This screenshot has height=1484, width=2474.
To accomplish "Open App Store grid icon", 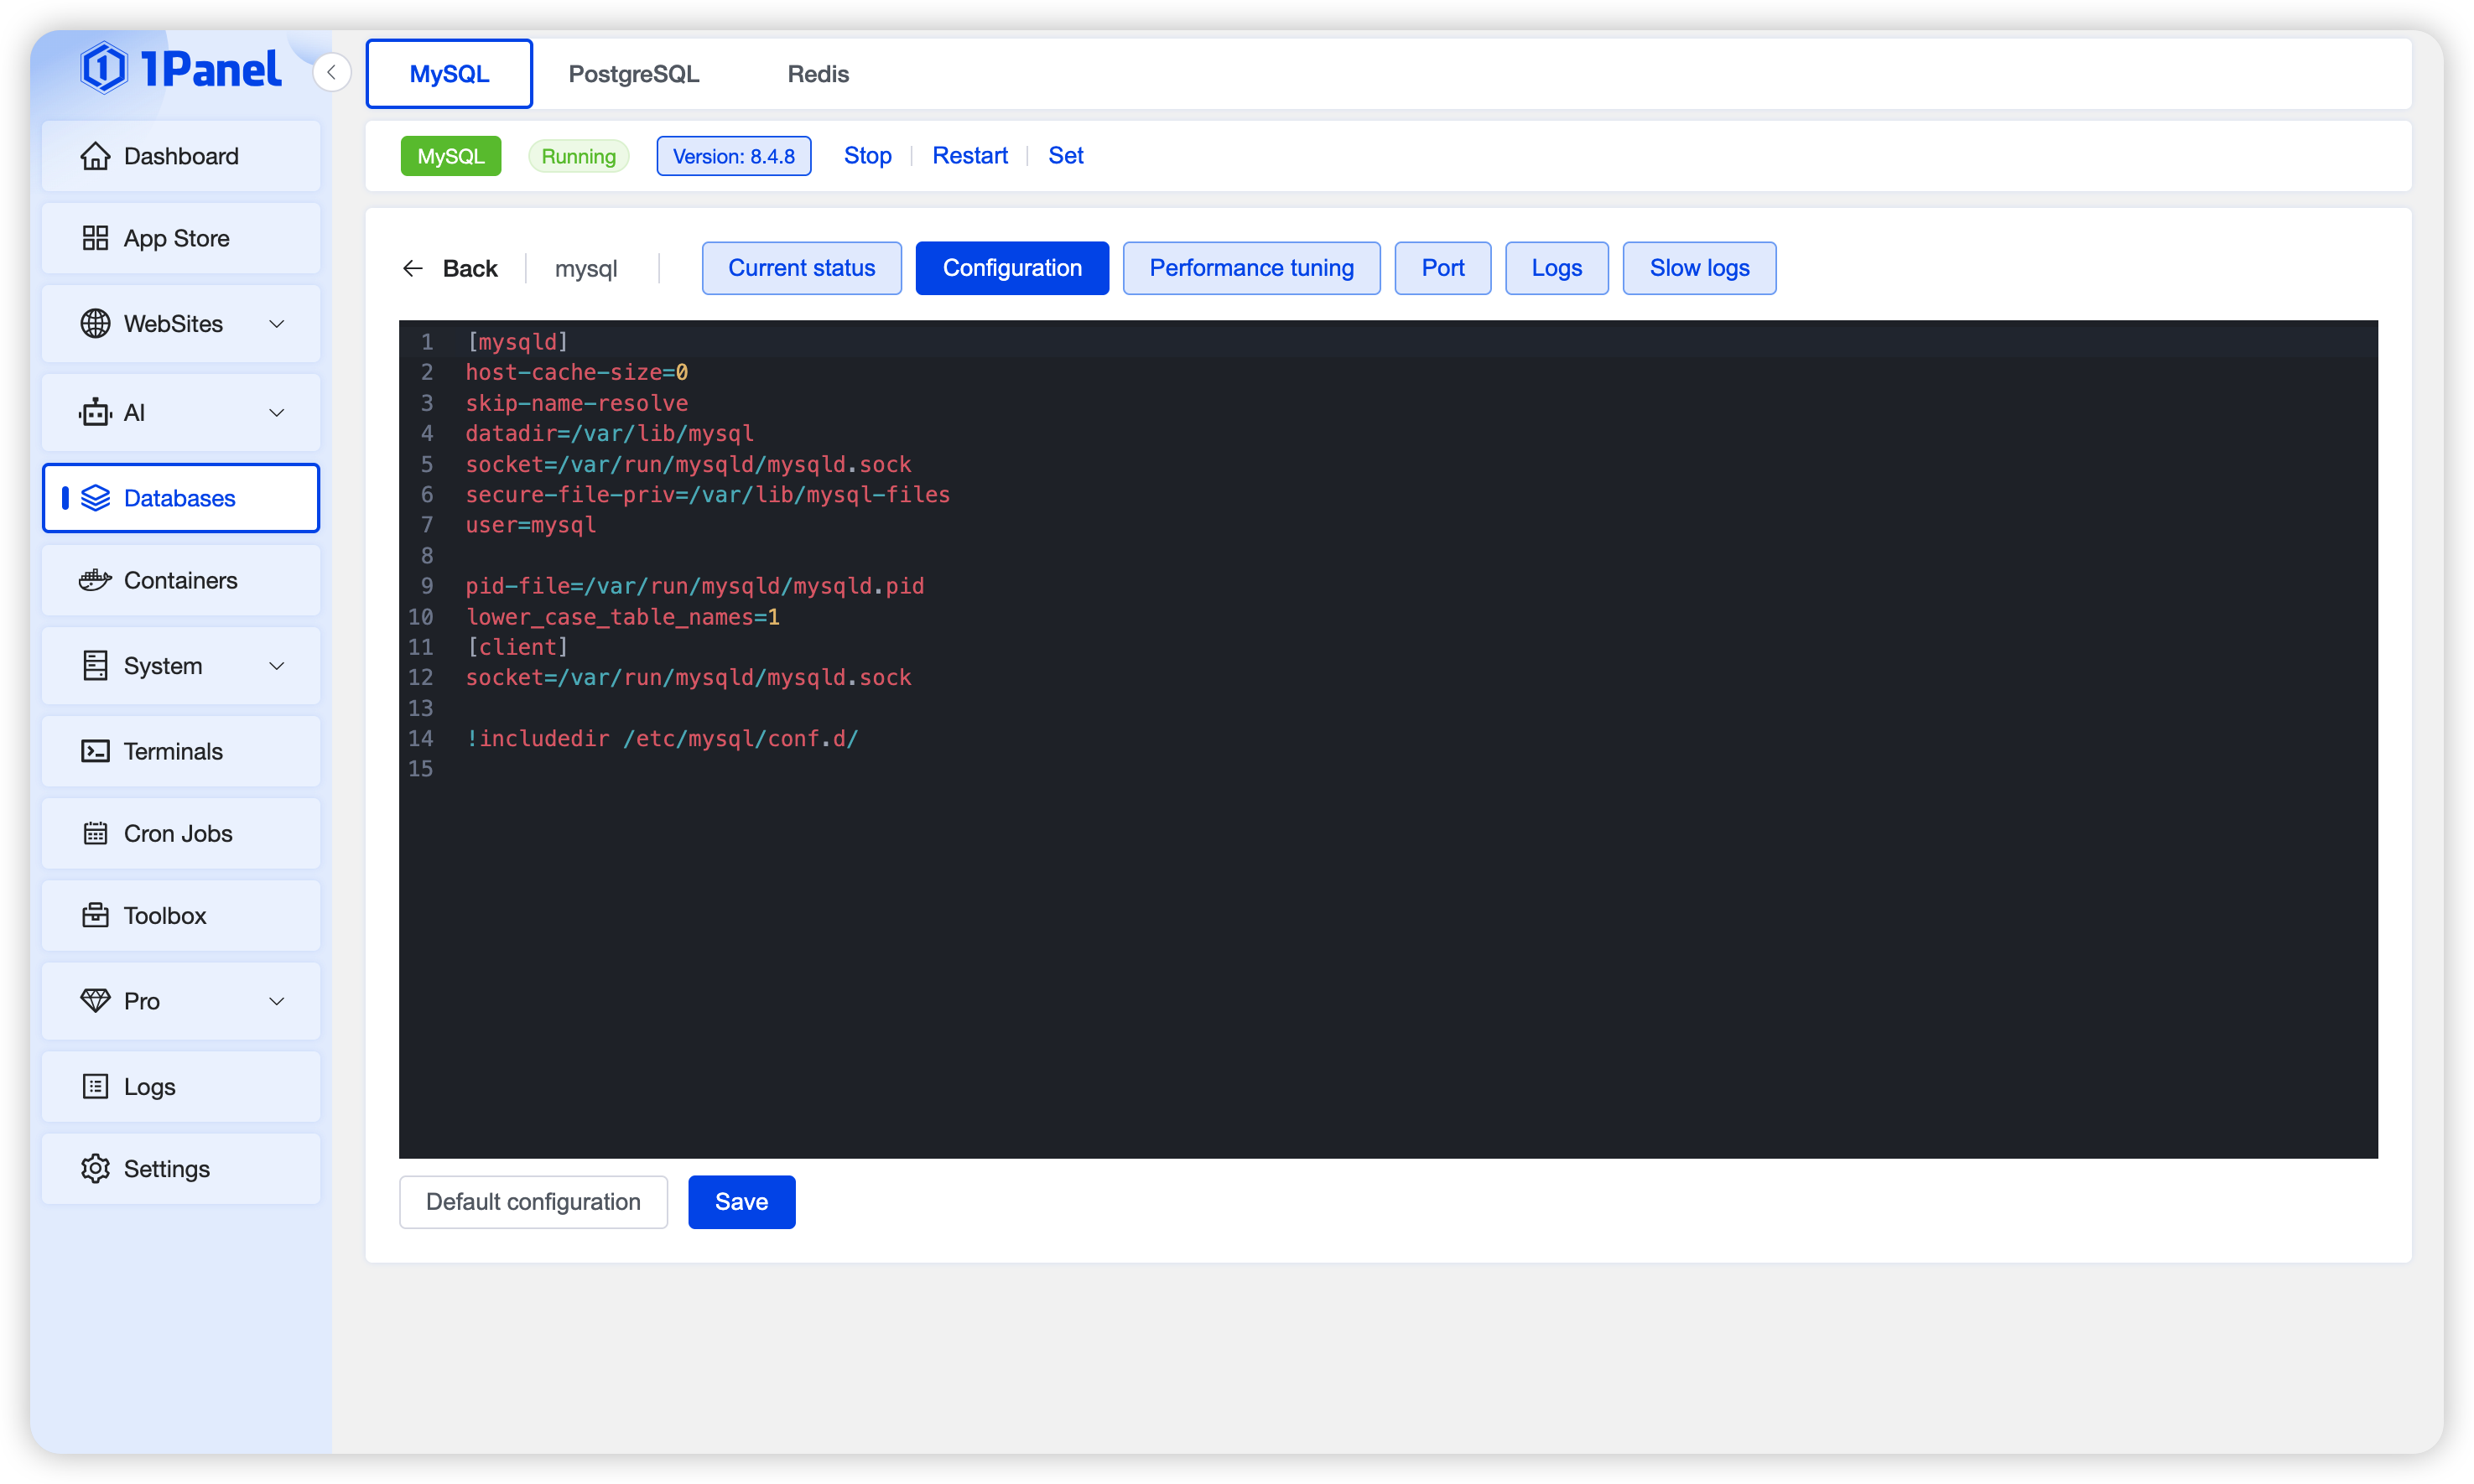I will 95,238.
